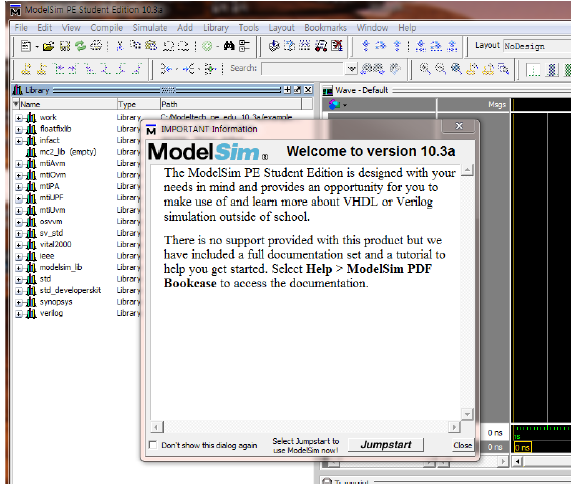Click the Copy toolbar icon

click(x=136, y=46)
